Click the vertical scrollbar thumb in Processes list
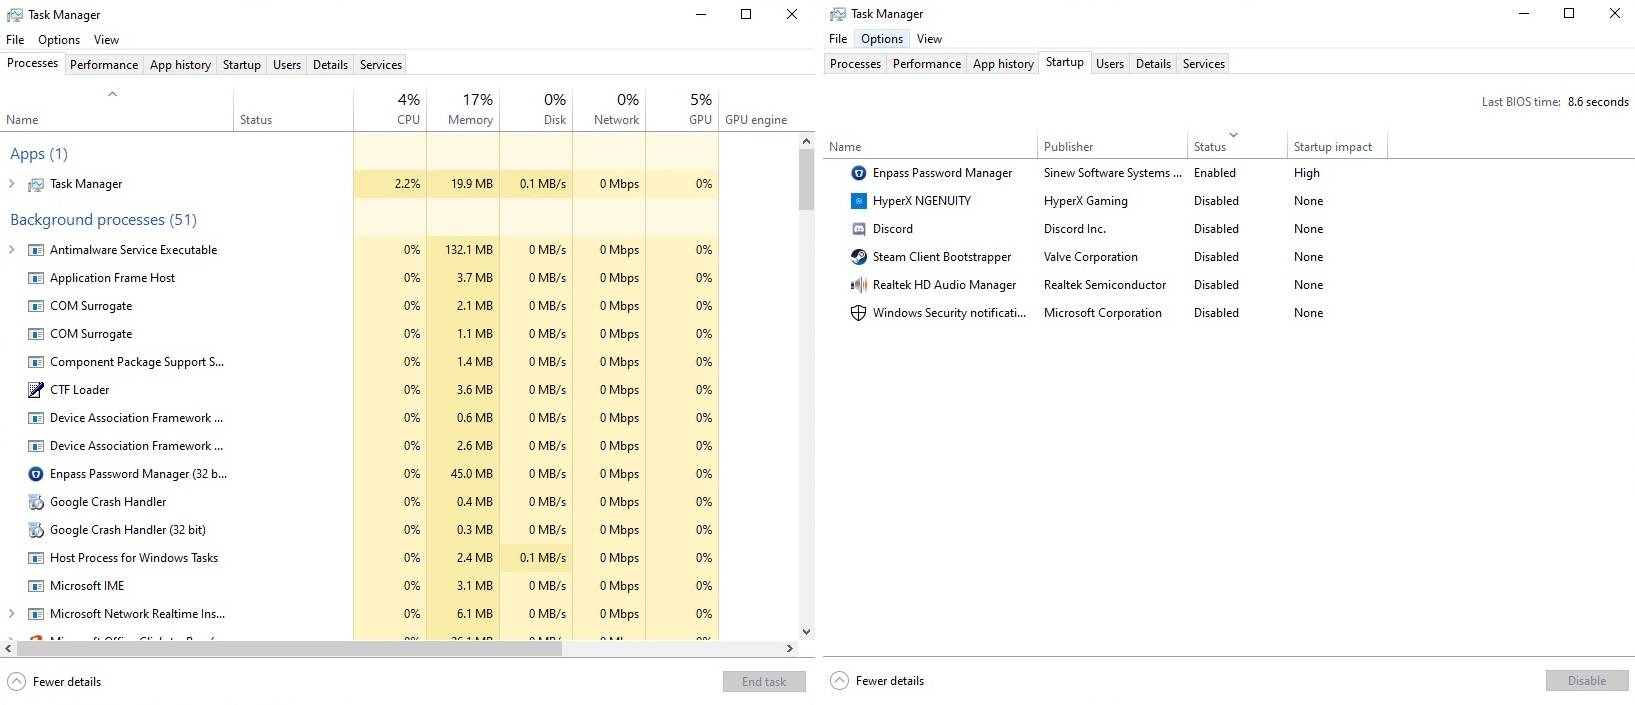Screen dimensions: 1635x705 coord(807,179)
